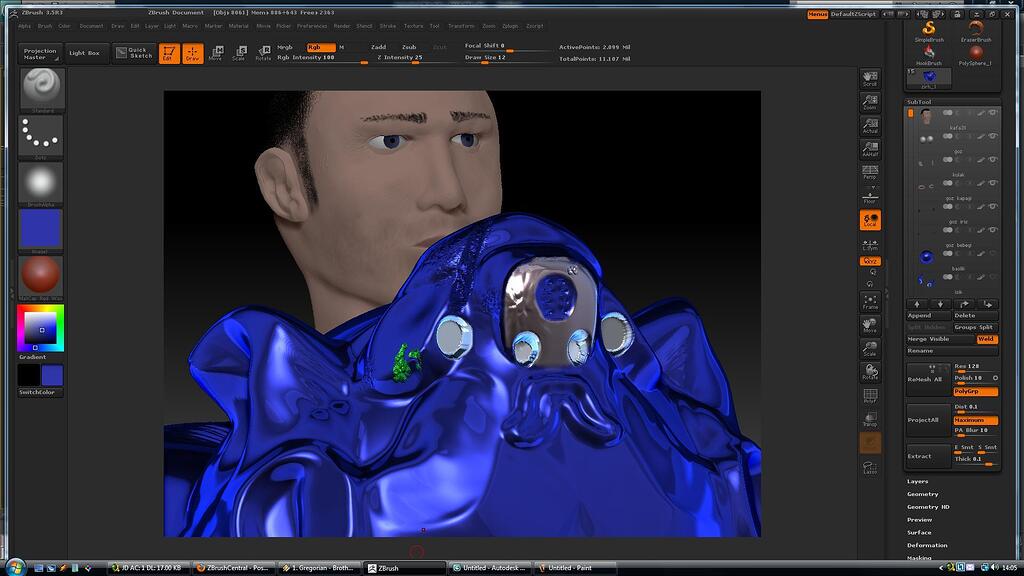This screenshot has width=1024, height=576.
Task: Open the Tool menu
Action: 432,27
